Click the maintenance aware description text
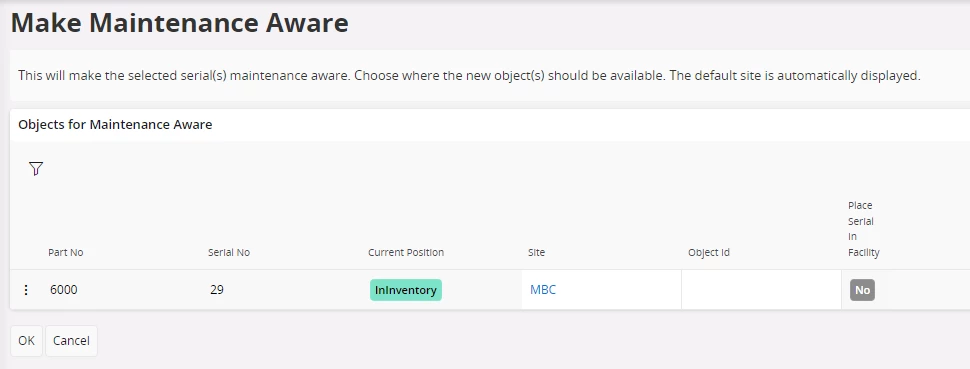 470,76
